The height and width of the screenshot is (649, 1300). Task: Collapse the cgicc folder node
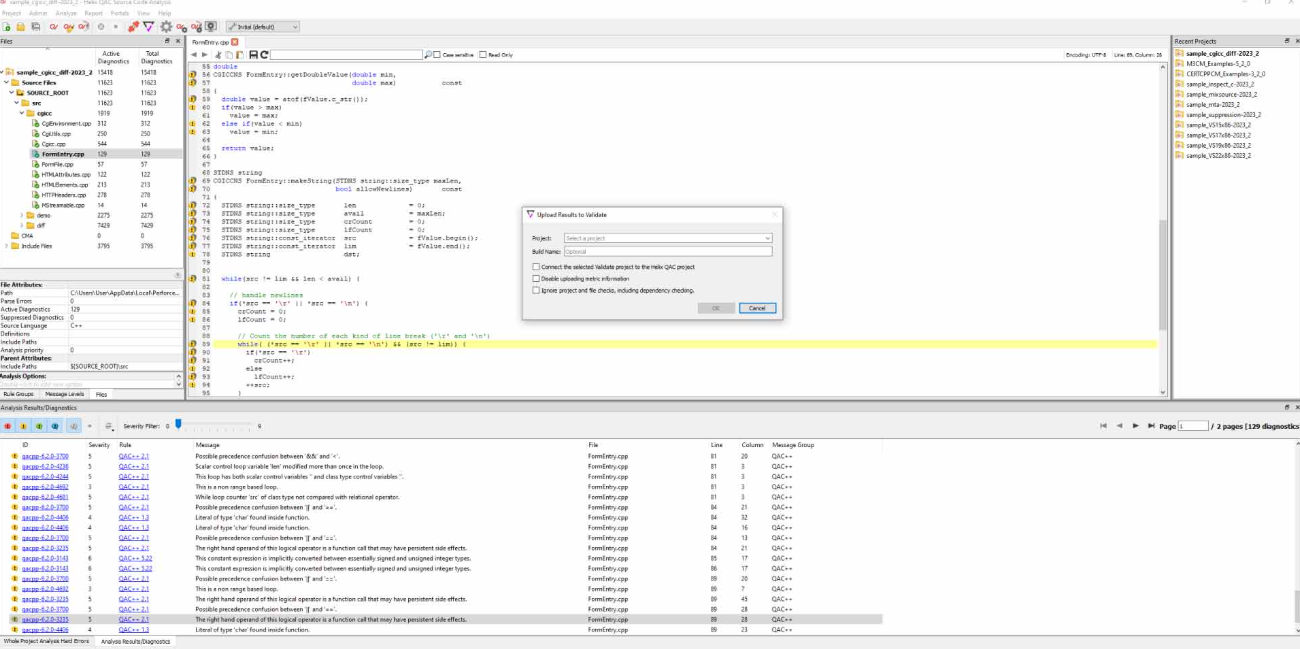(x=20, y=113)
